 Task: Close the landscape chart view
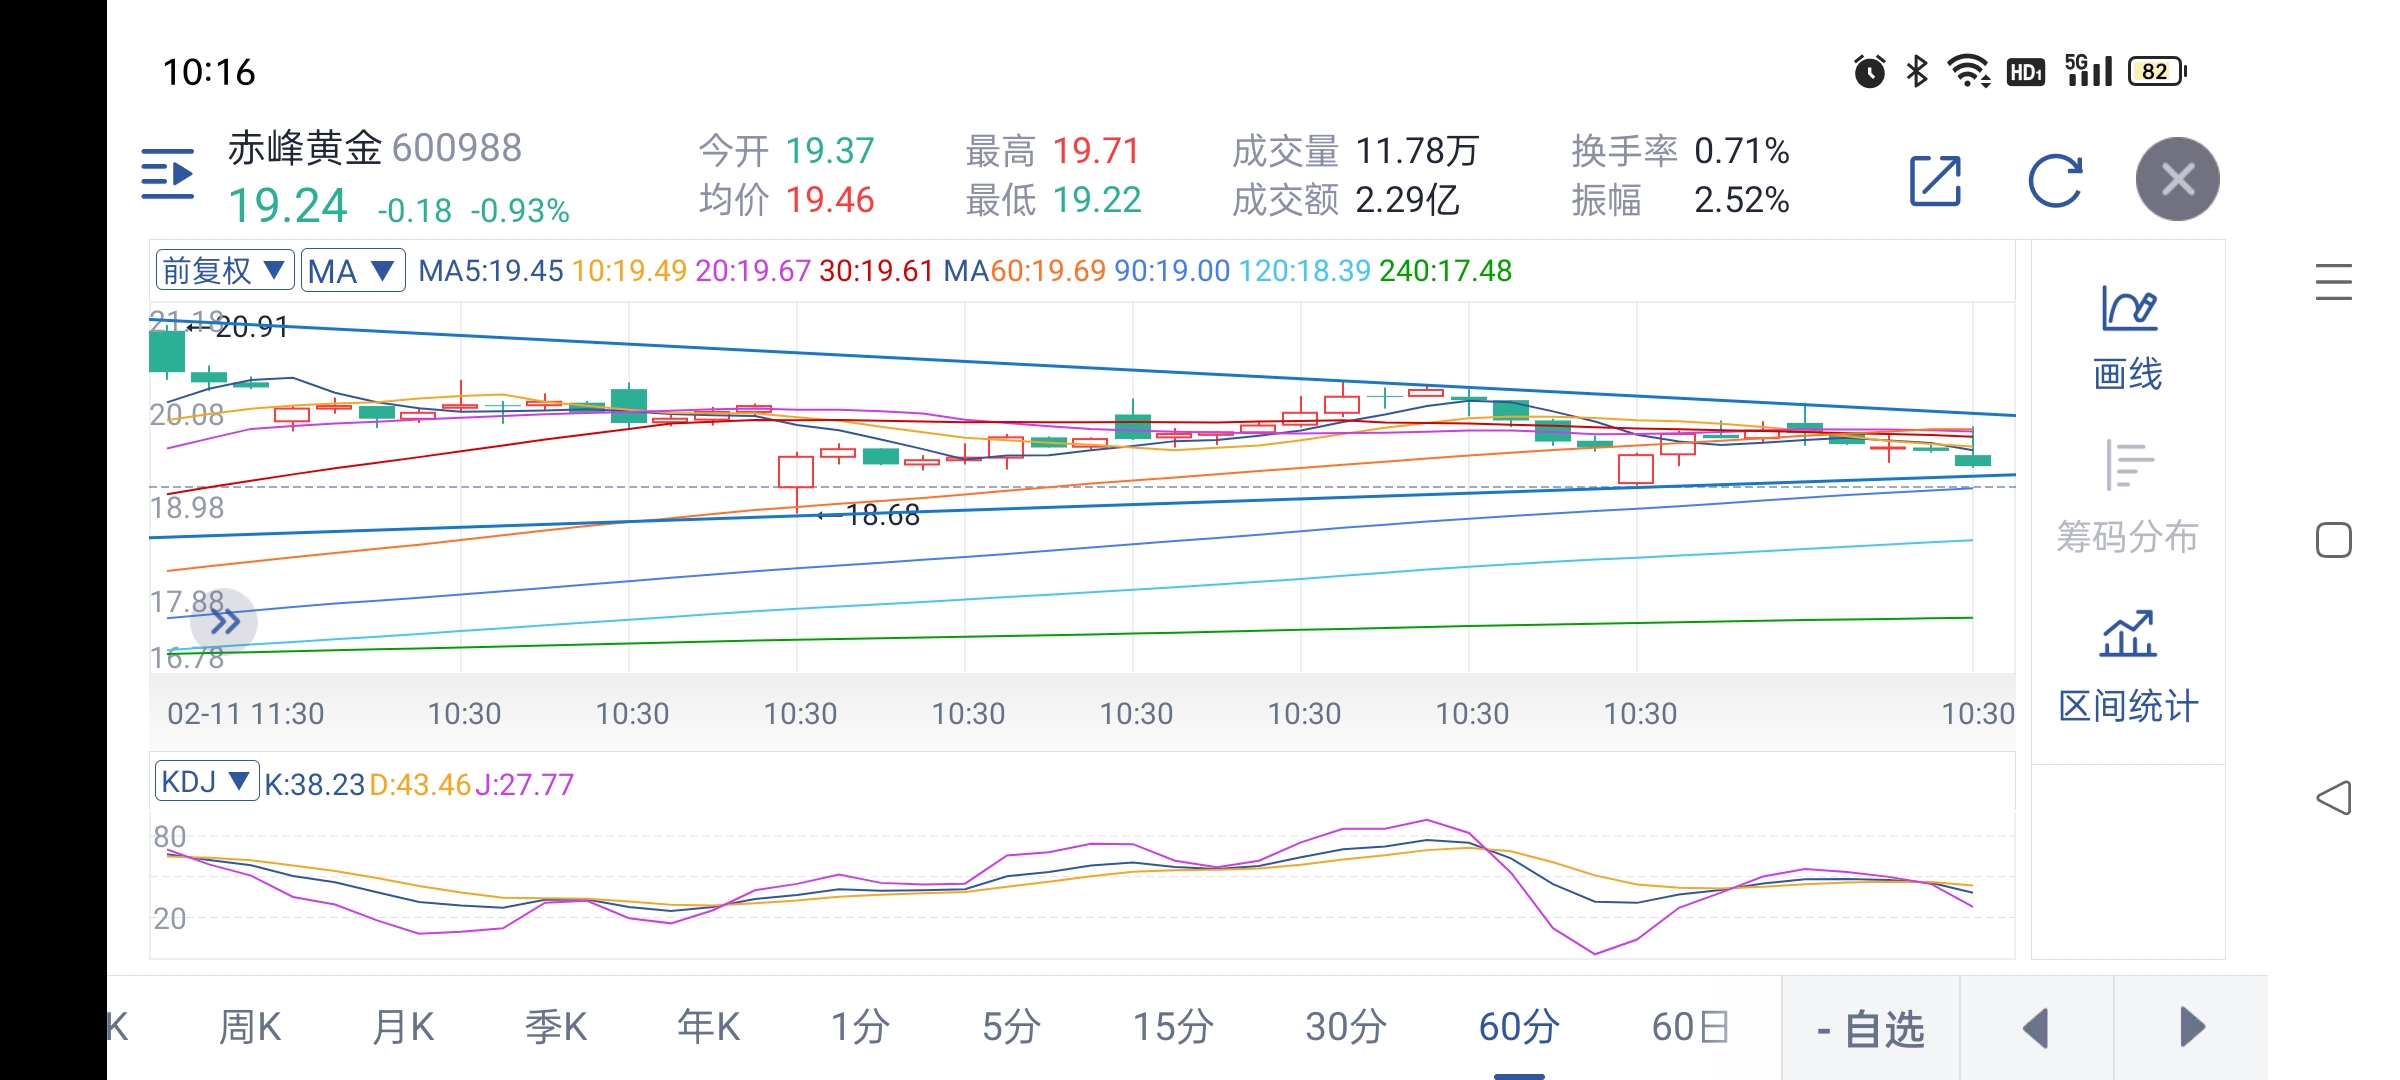tap(2177, 180)
